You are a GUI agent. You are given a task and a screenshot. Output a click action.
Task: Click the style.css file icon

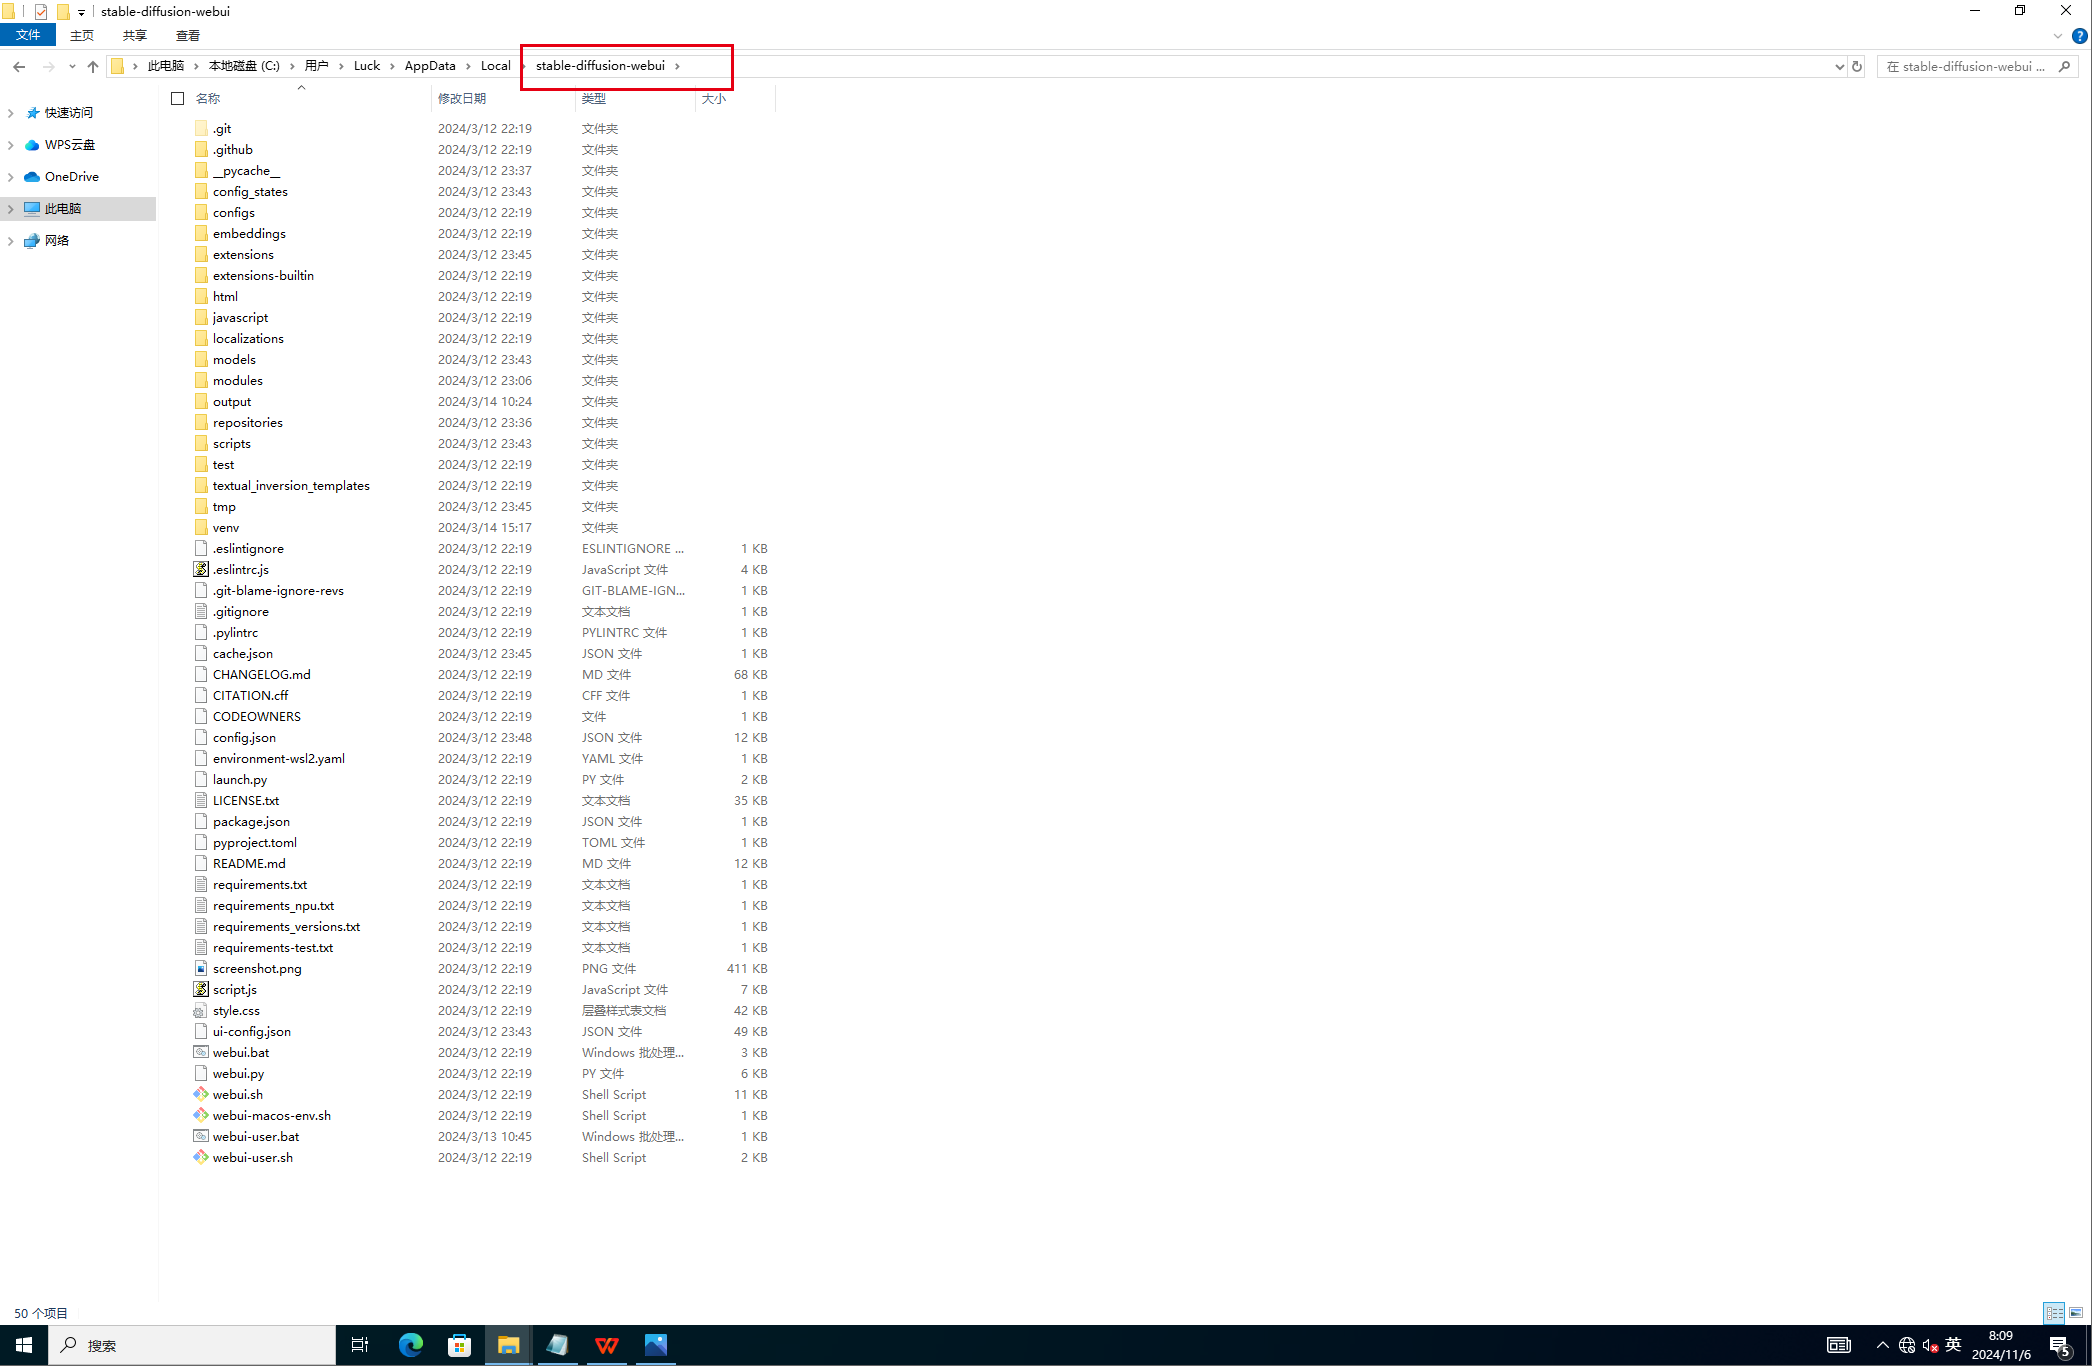tap(201, 1010)
